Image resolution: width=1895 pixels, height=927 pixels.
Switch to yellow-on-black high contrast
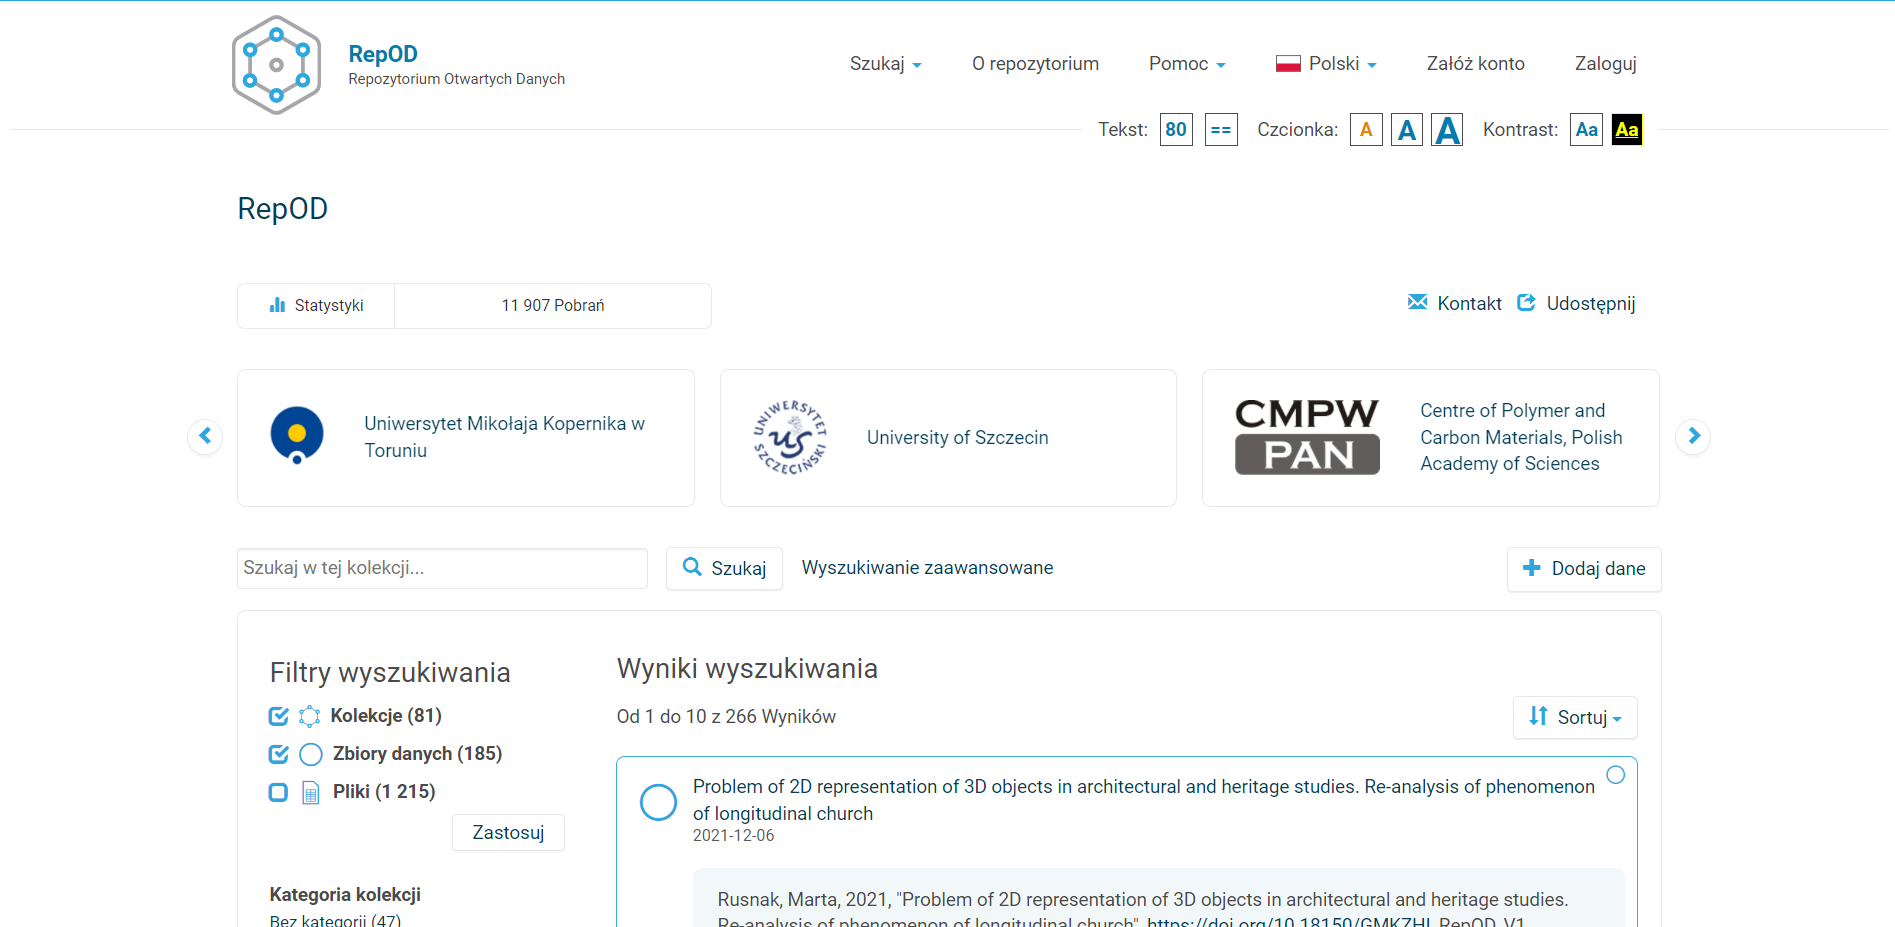(1626, 130)
